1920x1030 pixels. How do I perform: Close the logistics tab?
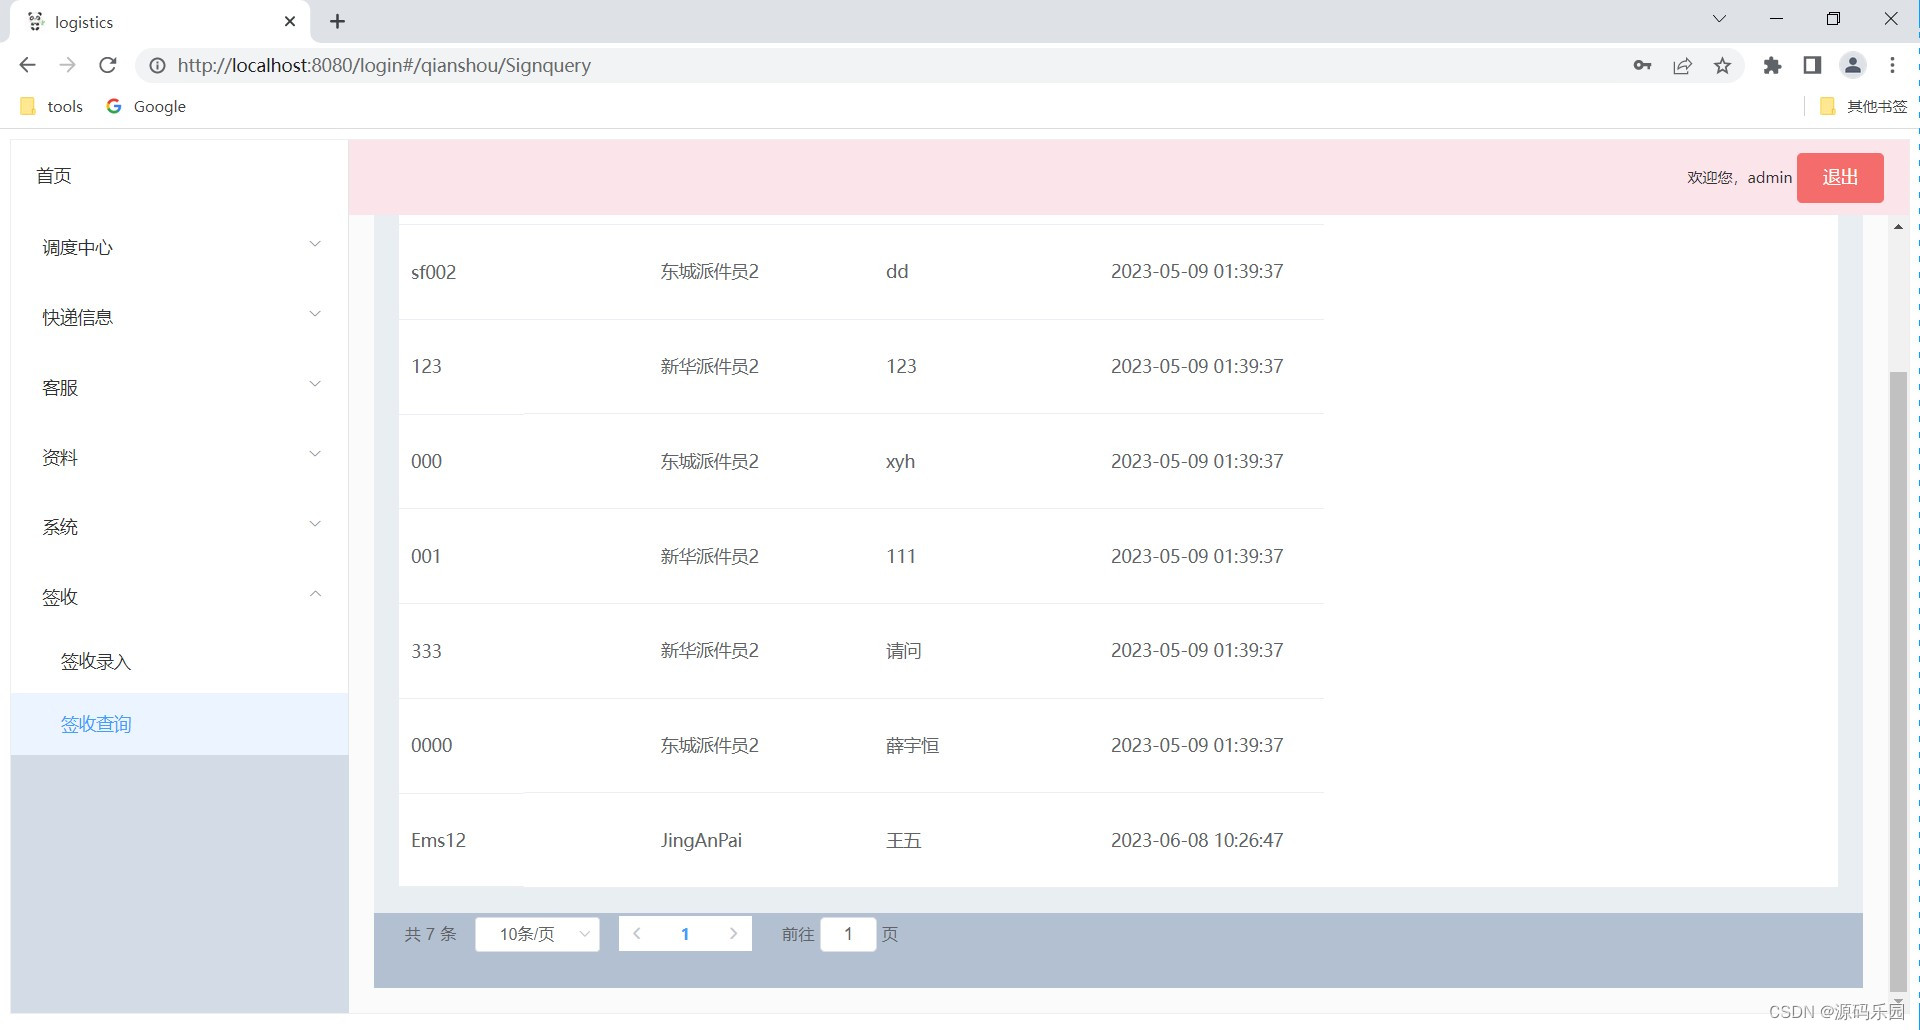[290, 21]
